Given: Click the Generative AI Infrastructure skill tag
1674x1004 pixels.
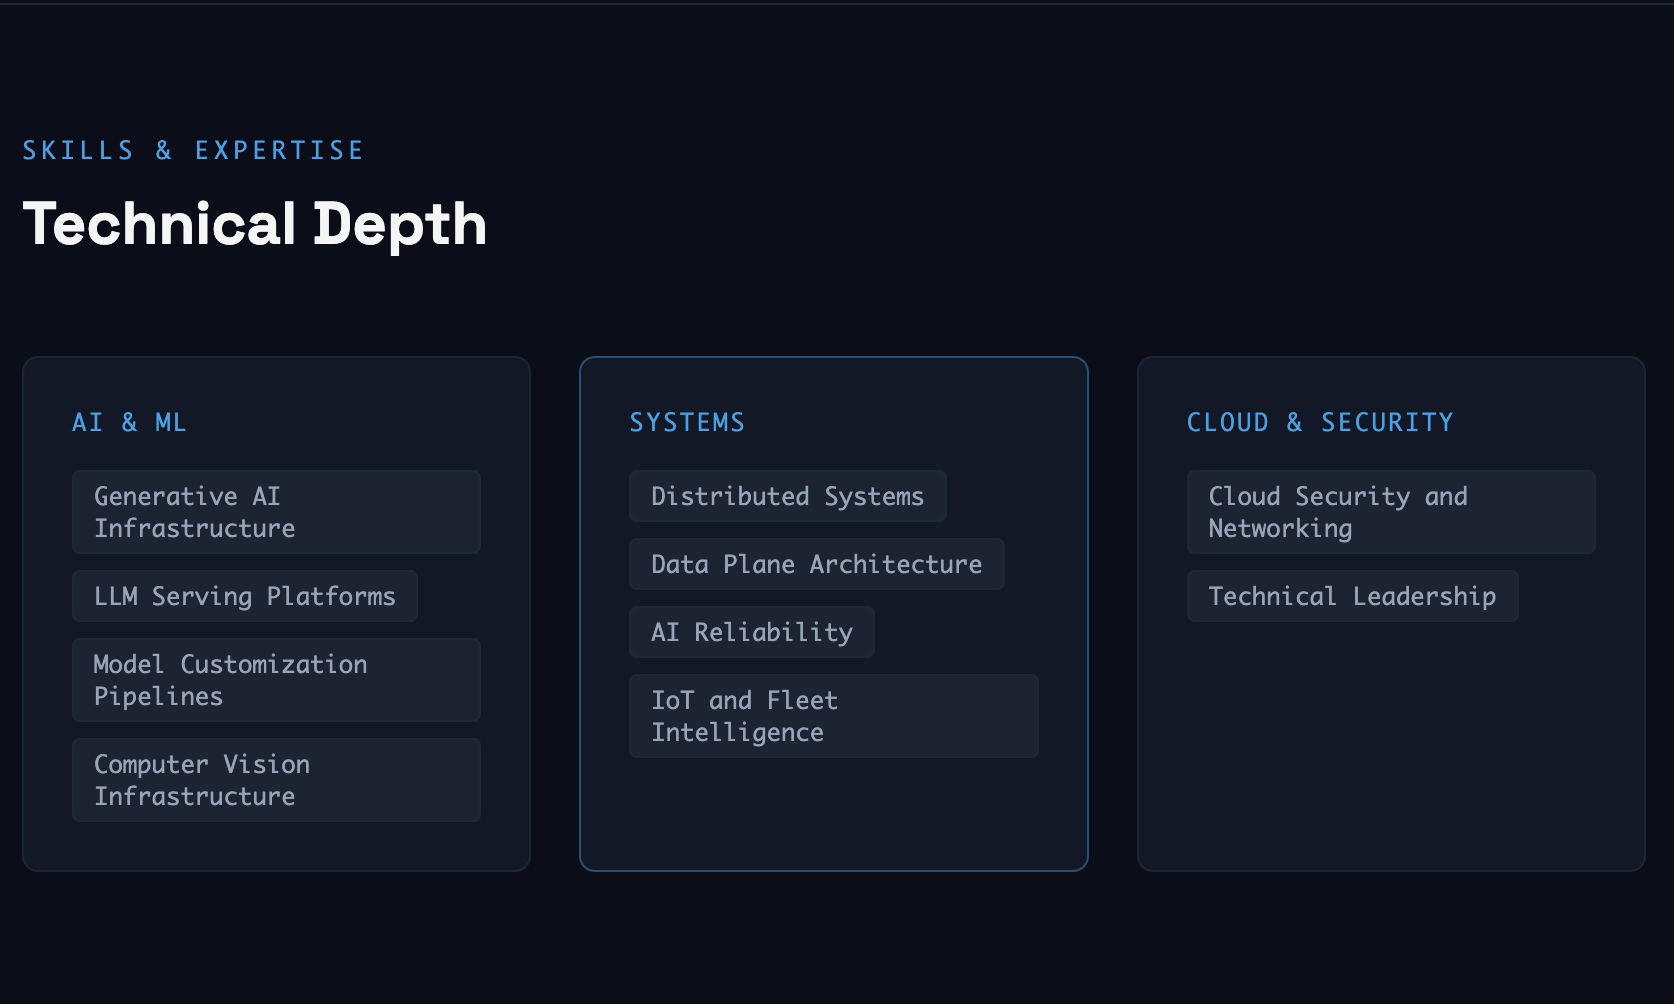Looking at the screenshot, I should point(276,512).
